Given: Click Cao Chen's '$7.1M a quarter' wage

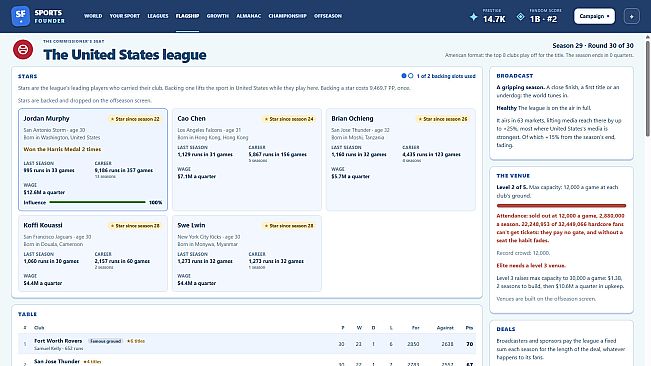Looking at the screenshot, I should pyautogui.click(x=196, y=176).
